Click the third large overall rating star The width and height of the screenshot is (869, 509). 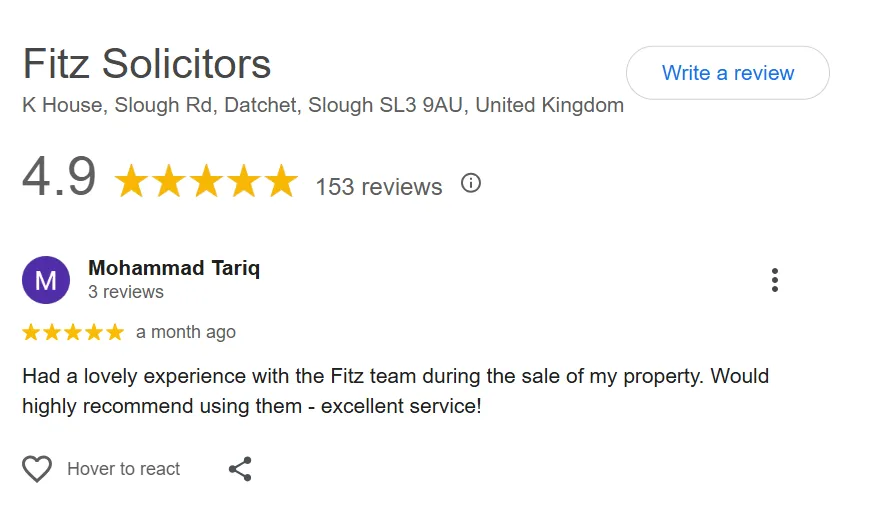[206, 183]
